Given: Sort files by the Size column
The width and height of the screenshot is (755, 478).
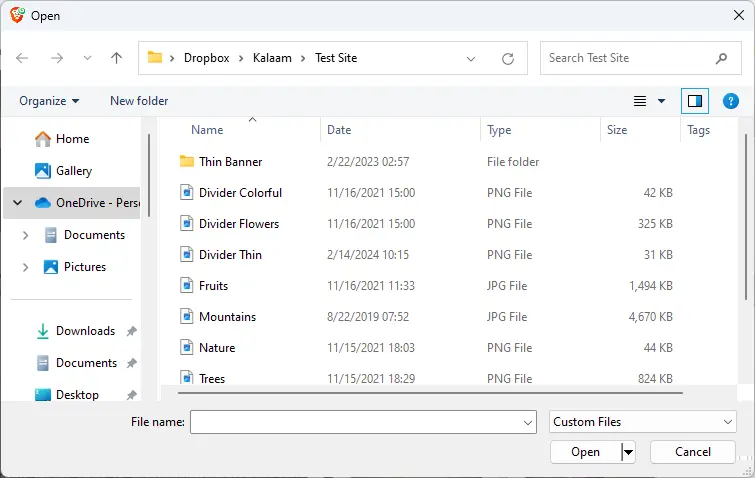Looking at the screenshot, I should click(617, 130).
